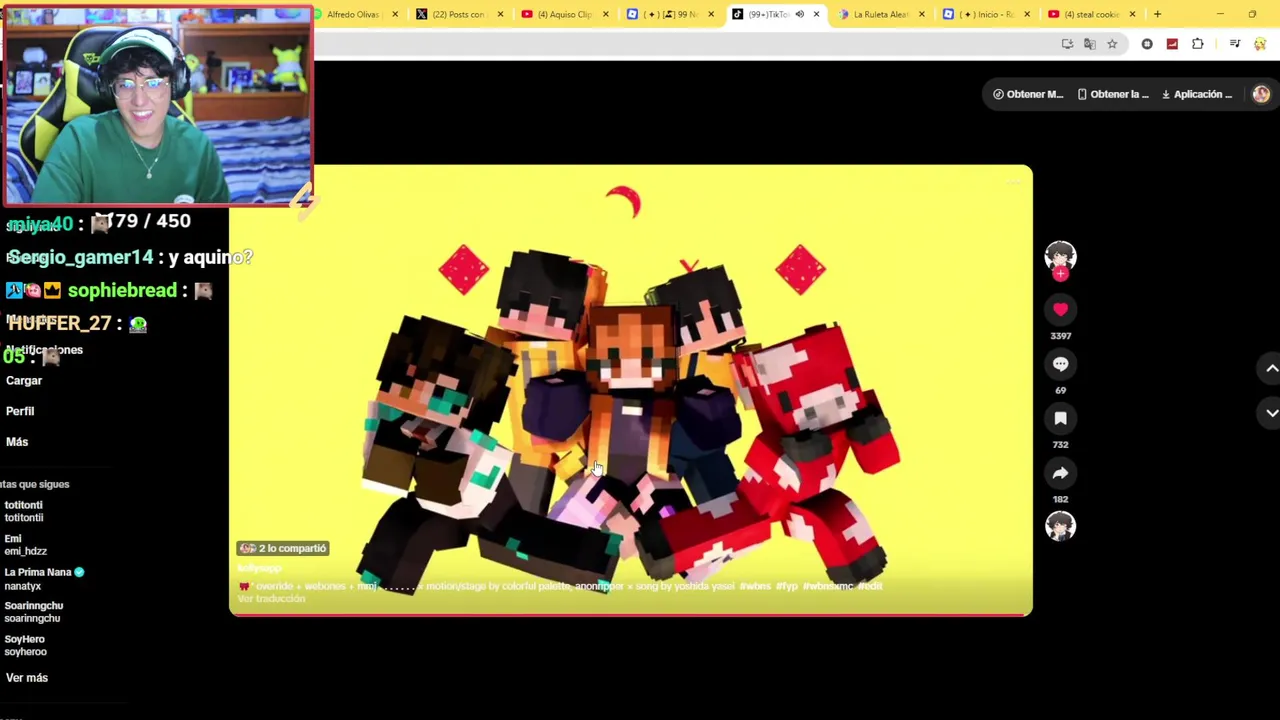Minimize the browser window
The height and width of the screenshot is (720, 1280).
1220,14
